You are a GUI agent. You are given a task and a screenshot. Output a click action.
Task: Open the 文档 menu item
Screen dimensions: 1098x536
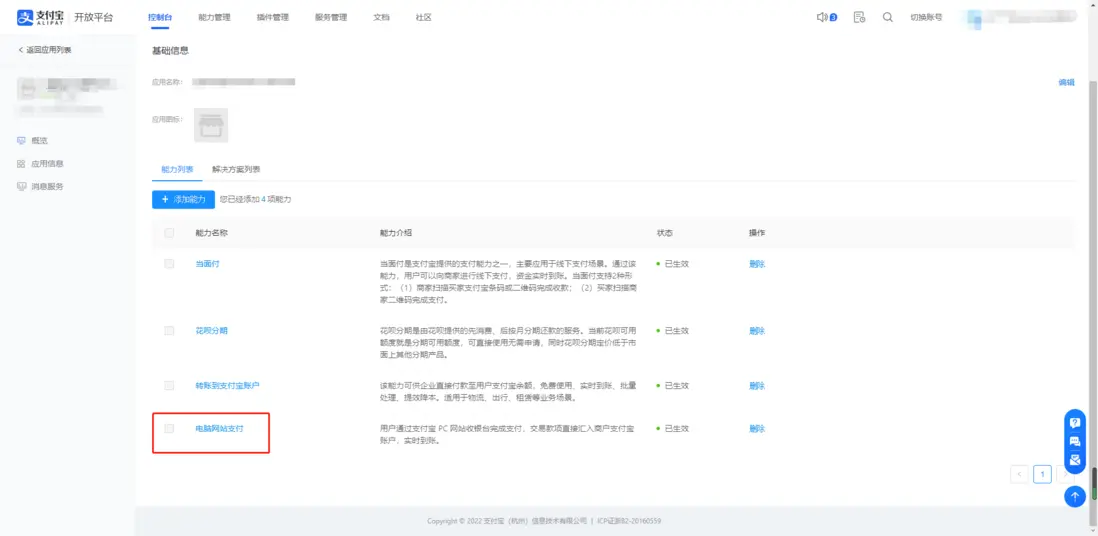pyautogui.click(x=382, y=18)
